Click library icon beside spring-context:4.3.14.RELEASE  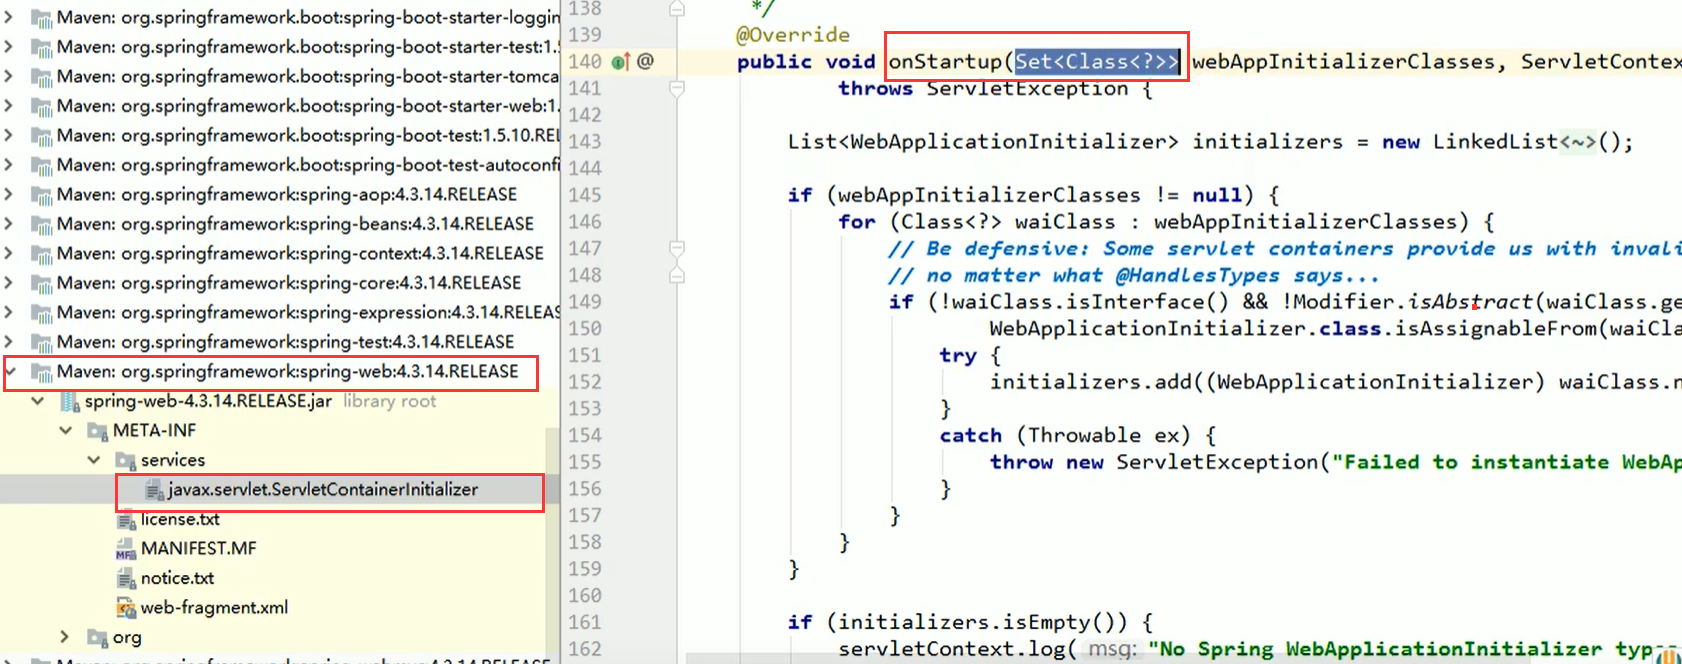pyautogui.click(x=42, y=254)
